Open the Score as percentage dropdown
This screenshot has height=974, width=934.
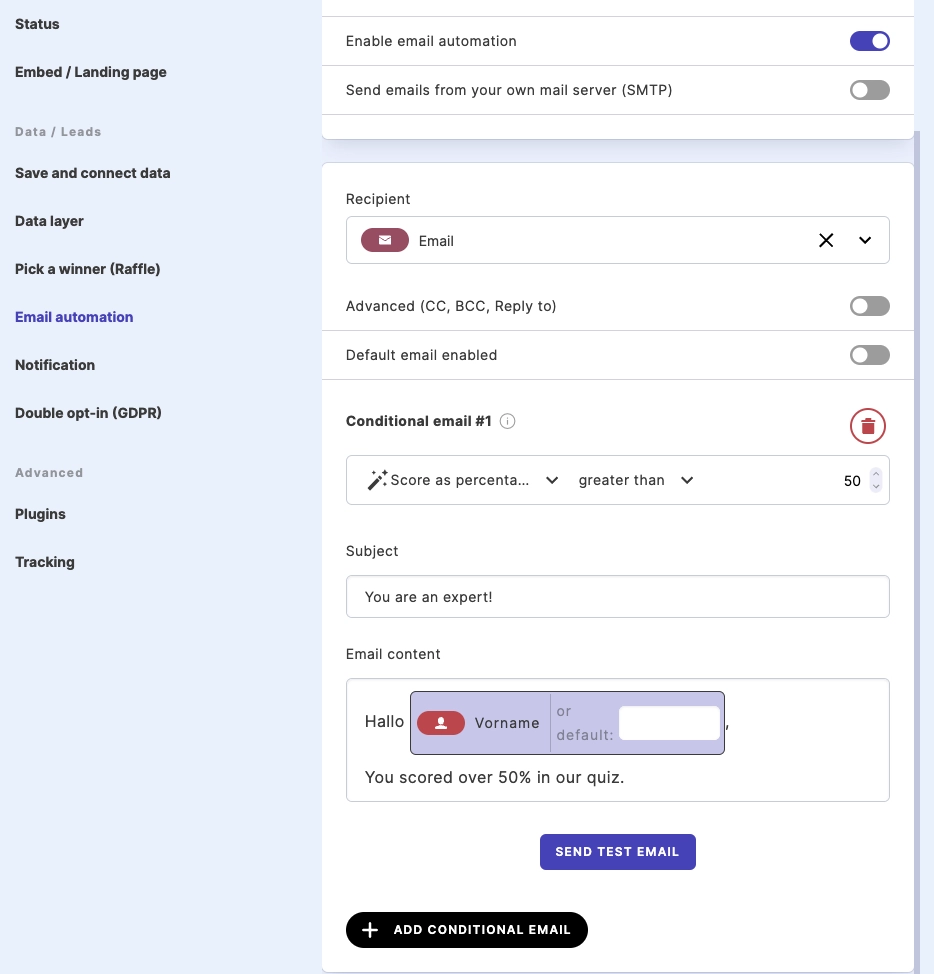click(551, 480)
